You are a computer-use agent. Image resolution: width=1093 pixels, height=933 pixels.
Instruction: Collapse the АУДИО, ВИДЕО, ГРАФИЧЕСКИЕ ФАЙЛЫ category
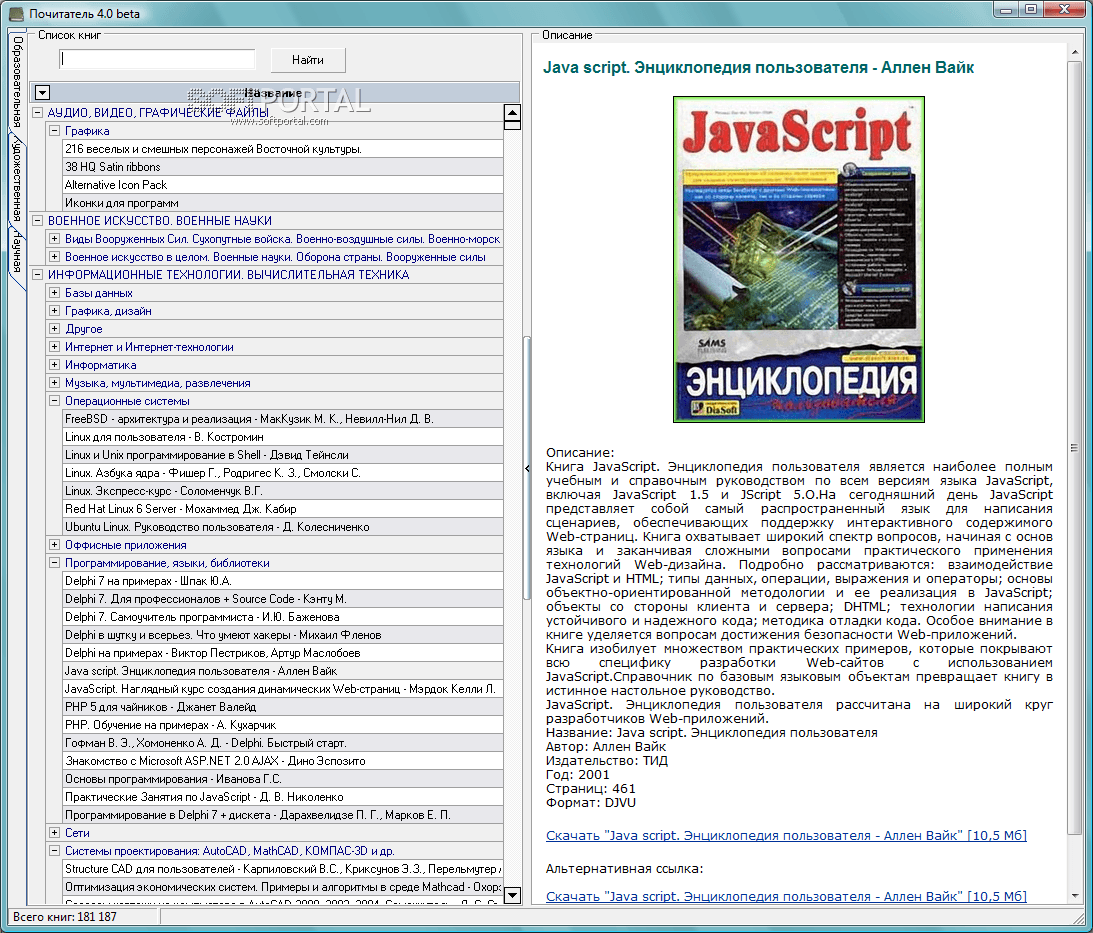tap(38, 112)
